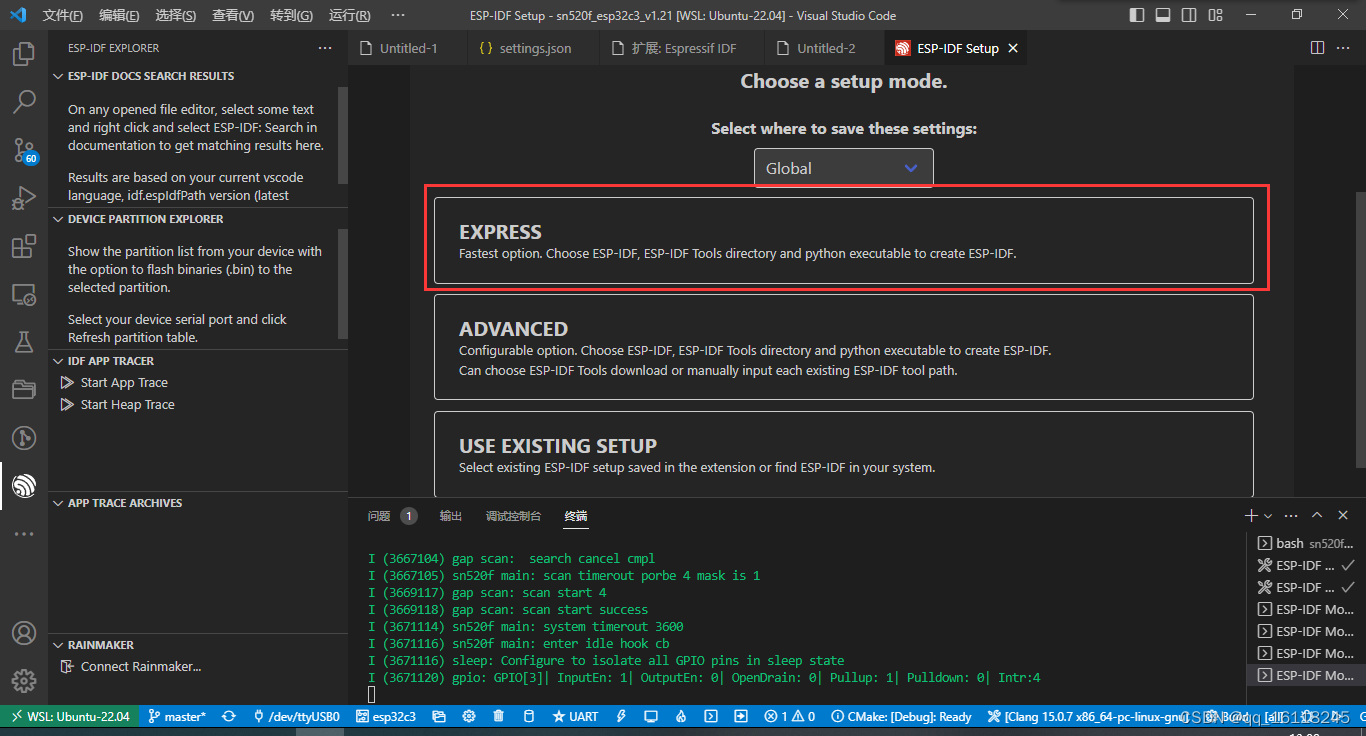The width and height of the screenshot is (1366, 736).
Task: Select the esp32c3 target in the status bar
Action: 386,717
